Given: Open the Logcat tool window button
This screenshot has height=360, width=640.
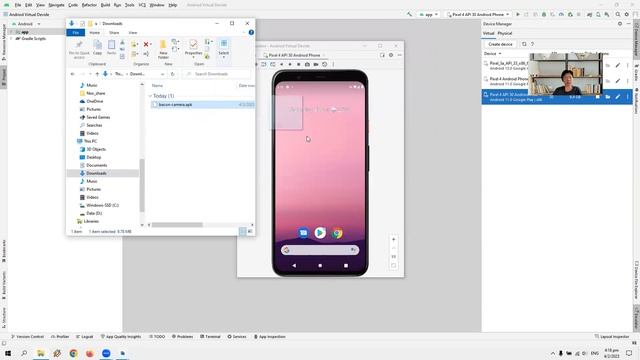Looking at the screenshot, I should coord(84,337).
